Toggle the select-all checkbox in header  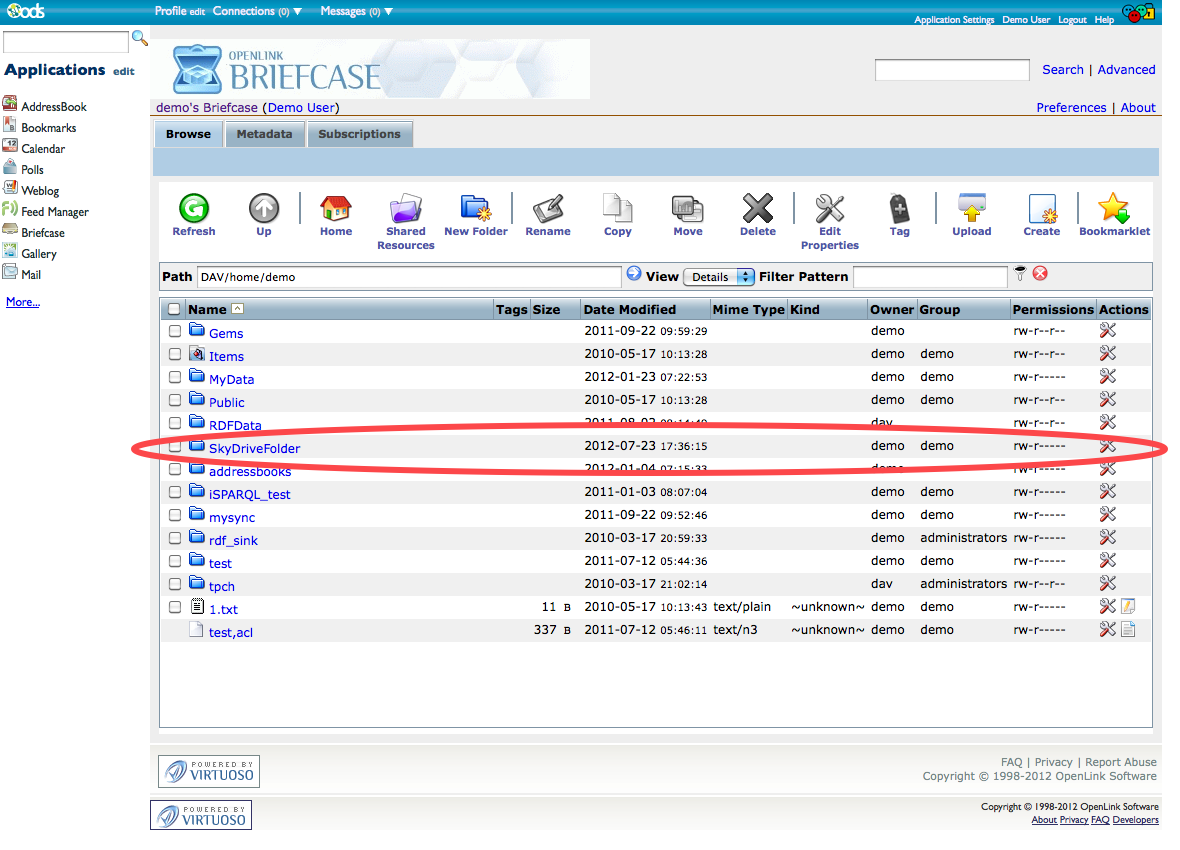pos(175,310)
